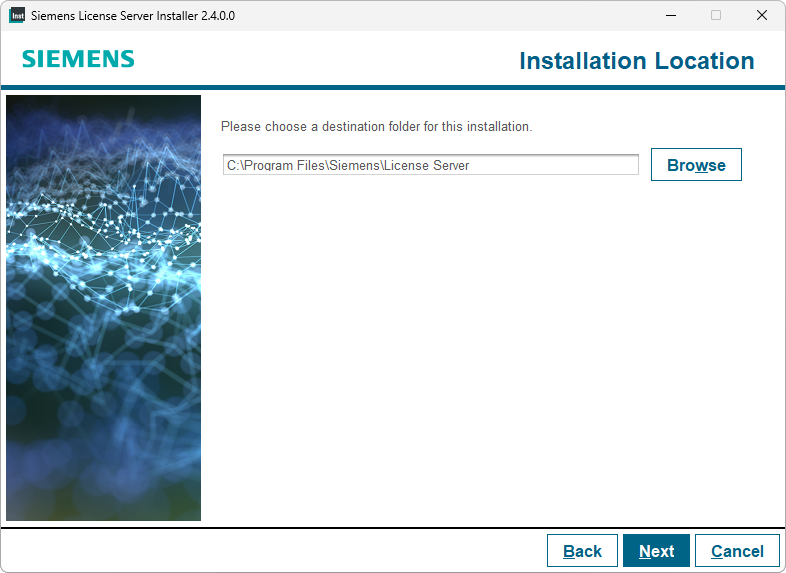Close the Siemens License Server Installer window

pos(761,16)
